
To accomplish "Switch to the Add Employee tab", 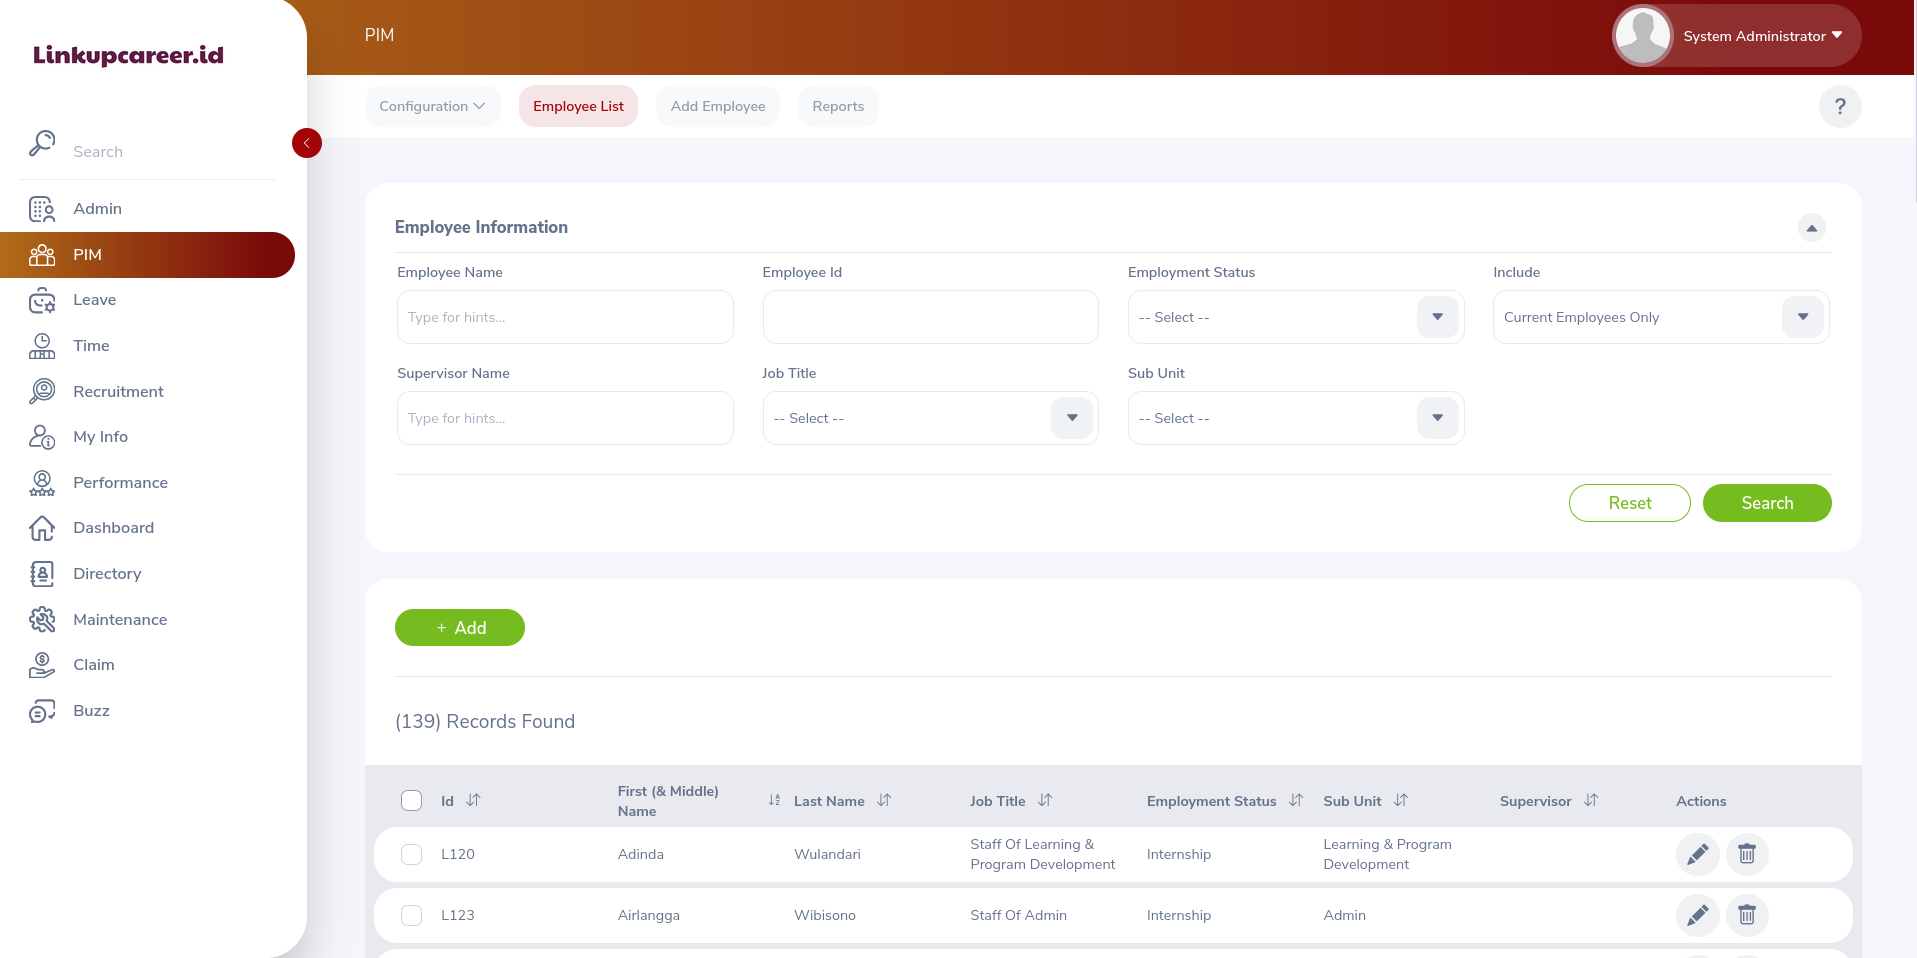I will pos(717,106).
